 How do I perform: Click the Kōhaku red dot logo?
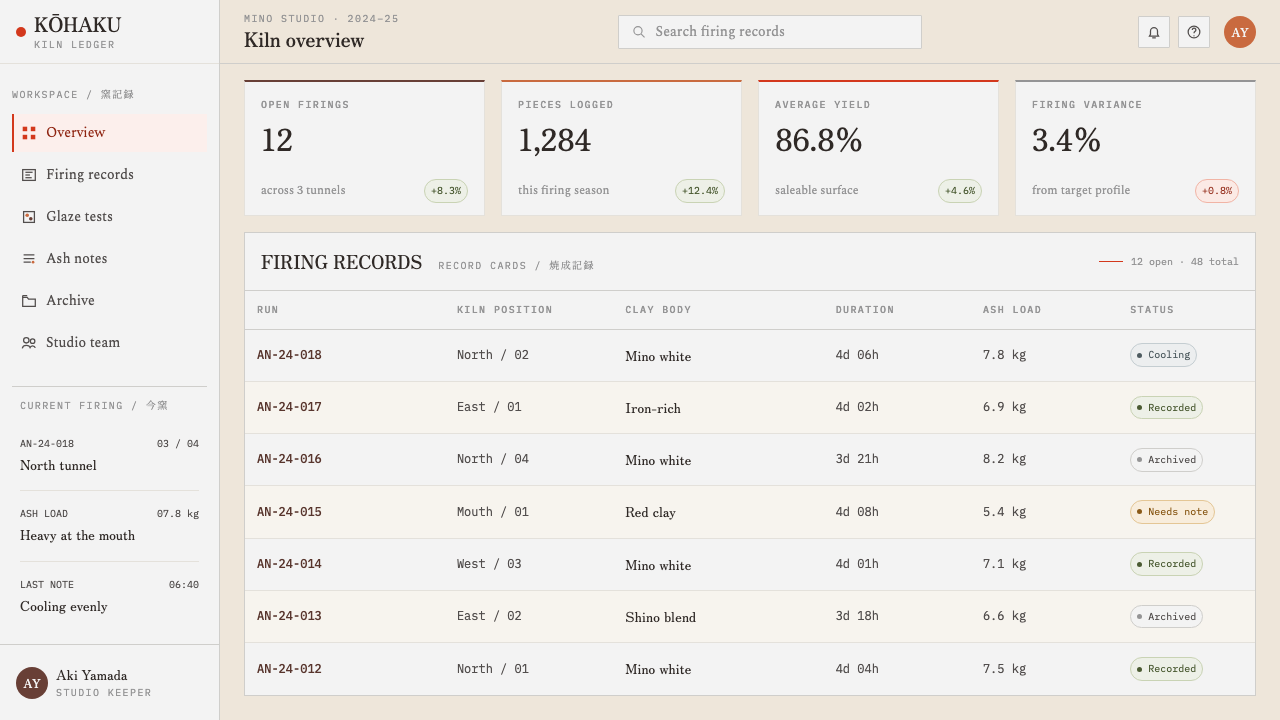(21, 32)
